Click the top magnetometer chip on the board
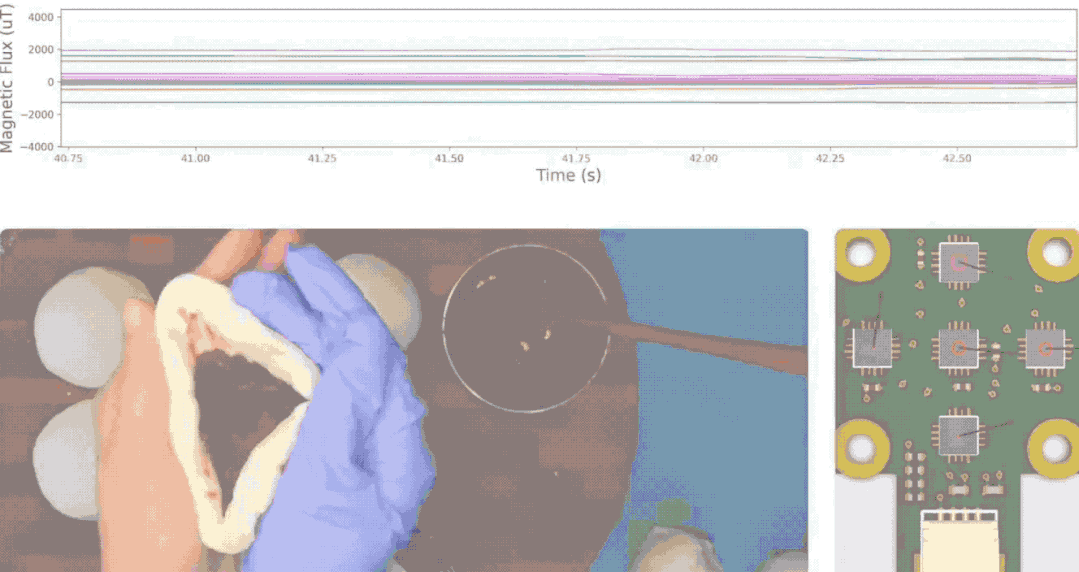This screenshot has height=572, width=1079. coord(958,263)
